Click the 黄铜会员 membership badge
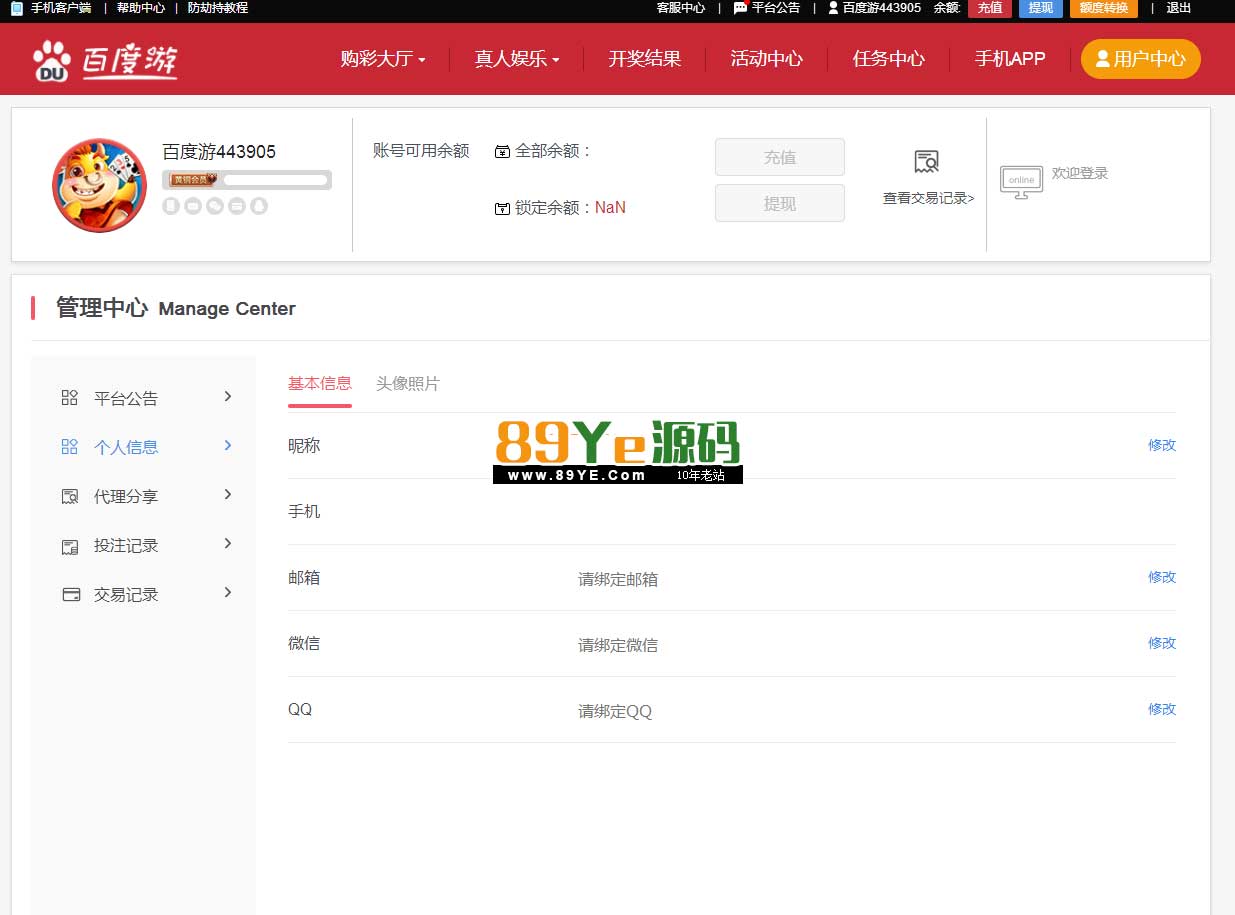Image resolution: width=1235 pixels, height=915 pixels. (193, 180)
